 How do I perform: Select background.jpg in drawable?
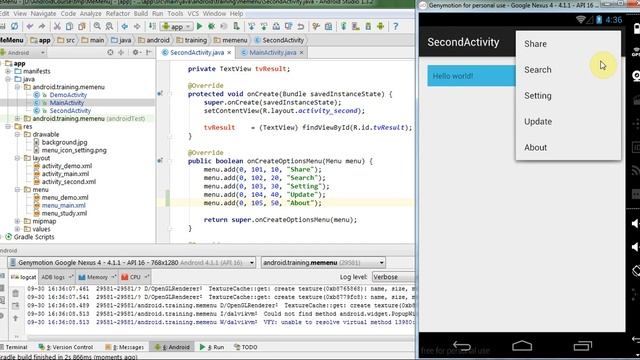click(64, 142)
